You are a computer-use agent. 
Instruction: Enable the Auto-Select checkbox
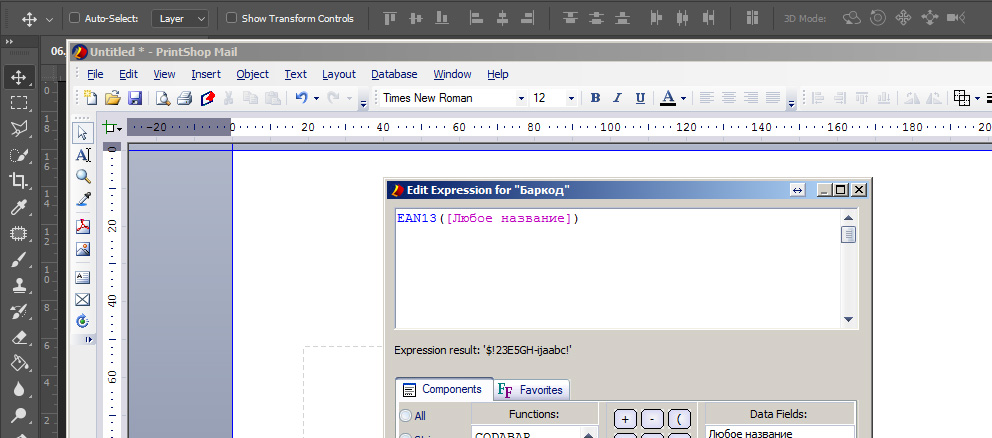(74, 18)
